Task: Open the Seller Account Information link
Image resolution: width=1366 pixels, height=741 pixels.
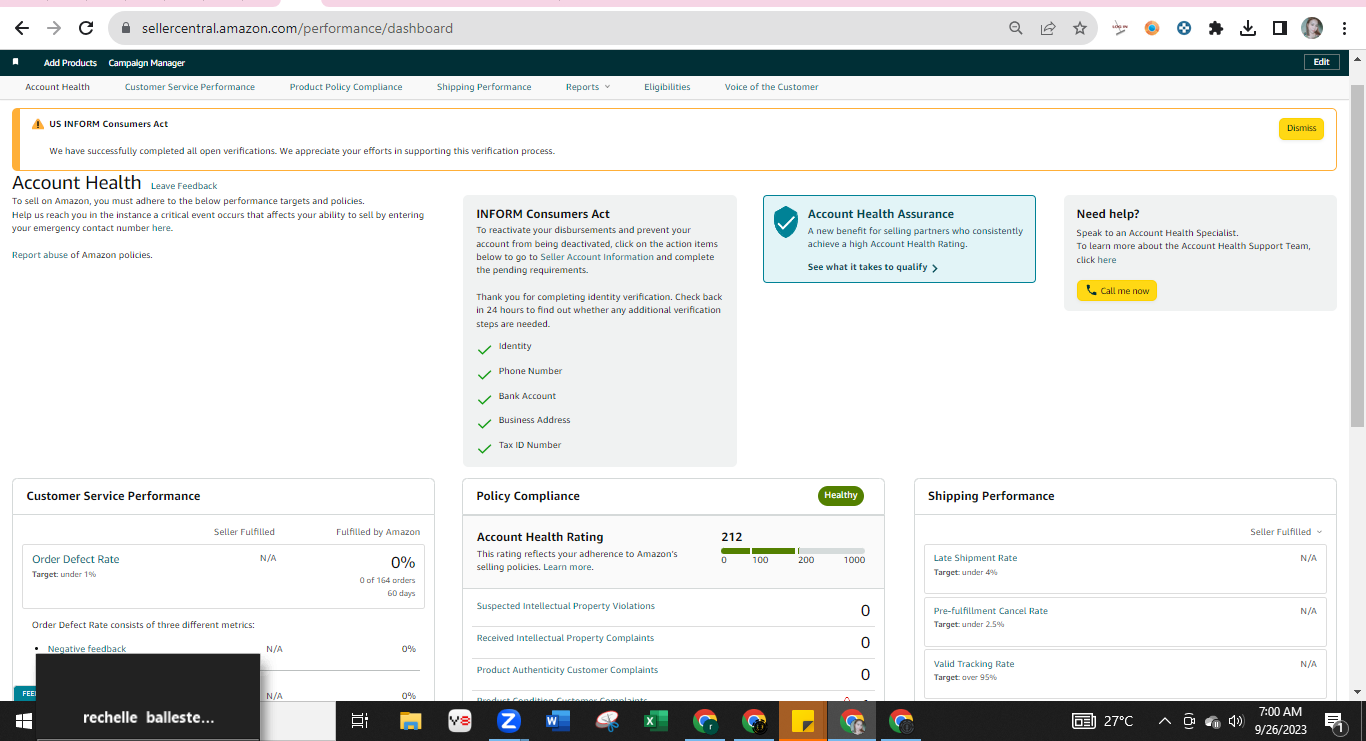Action: 597,257
